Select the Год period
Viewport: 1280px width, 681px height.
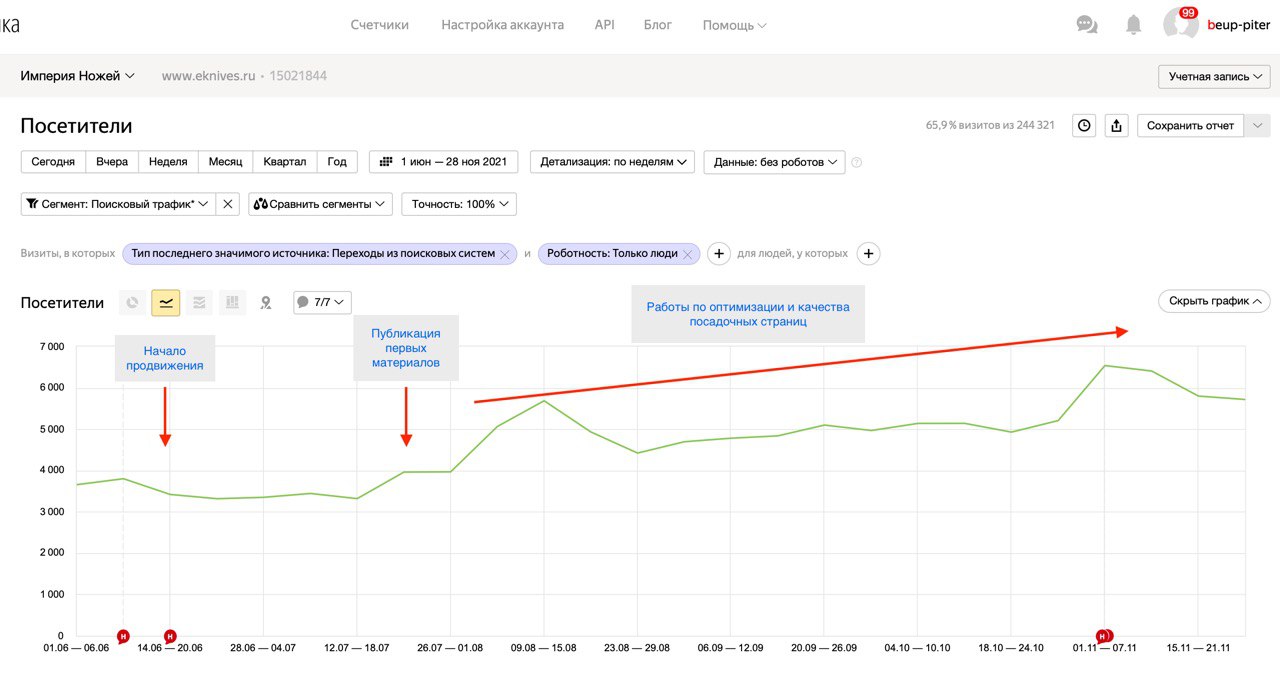337,162
